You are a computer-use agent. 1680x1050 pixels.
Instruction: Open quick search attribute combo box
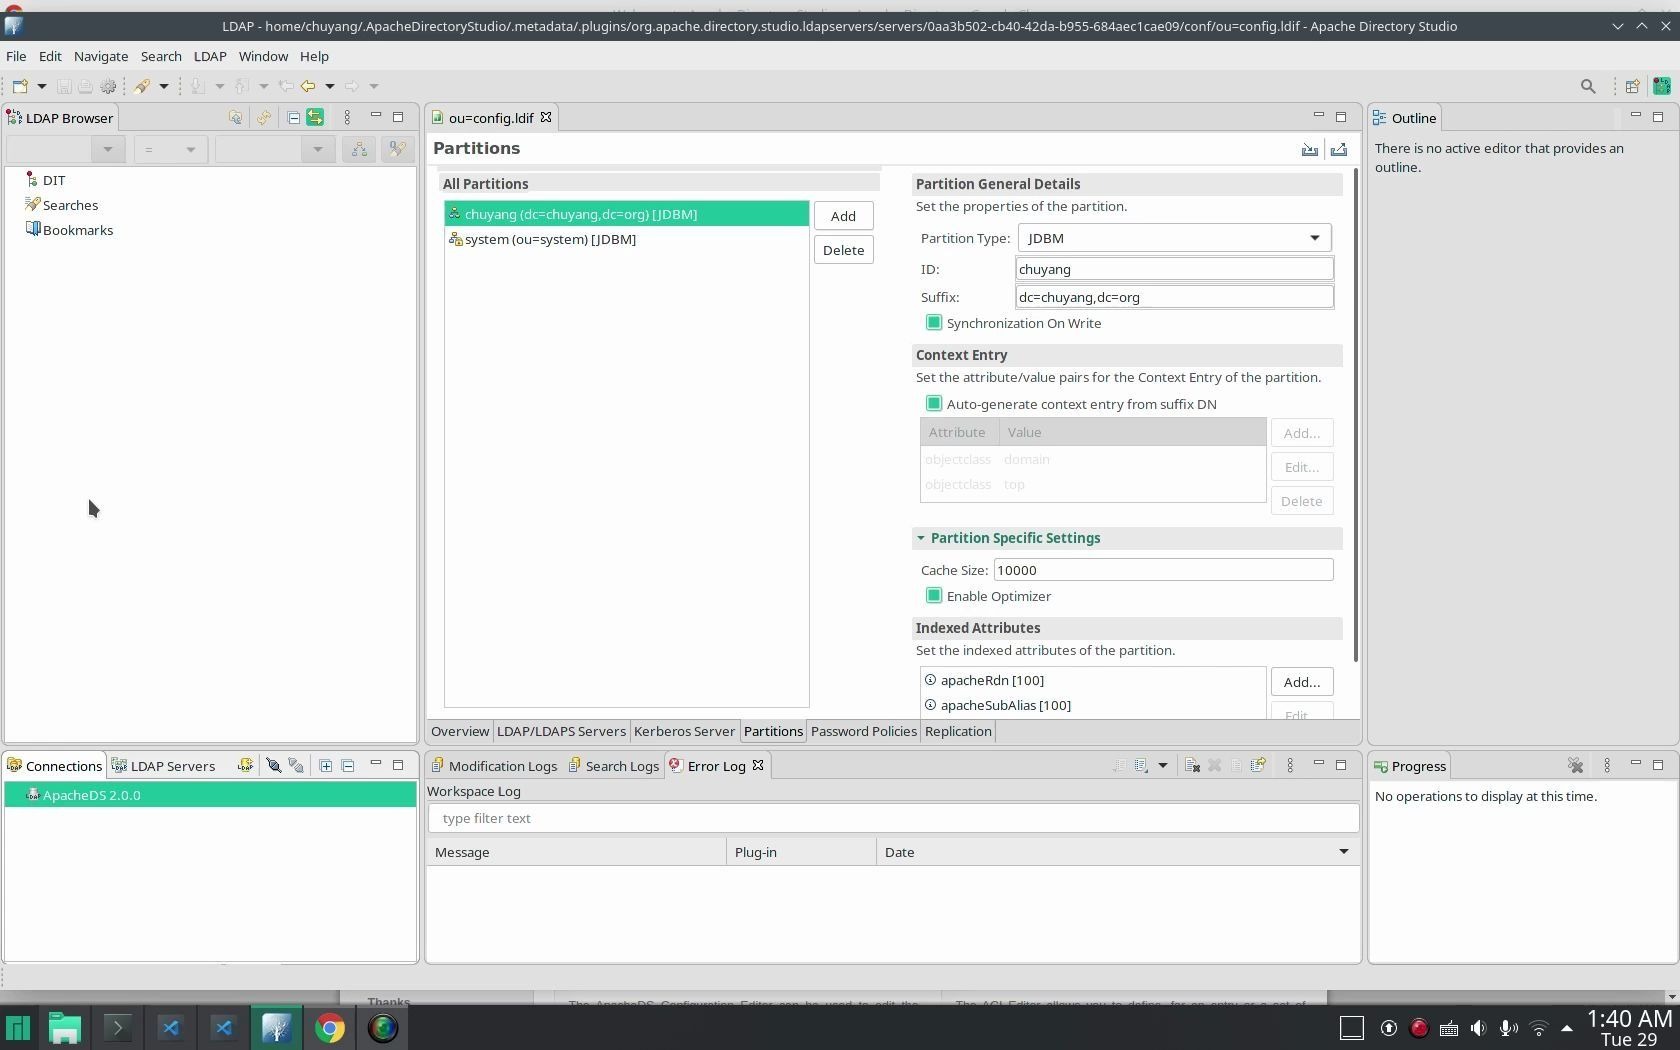[x=65, y=150]
